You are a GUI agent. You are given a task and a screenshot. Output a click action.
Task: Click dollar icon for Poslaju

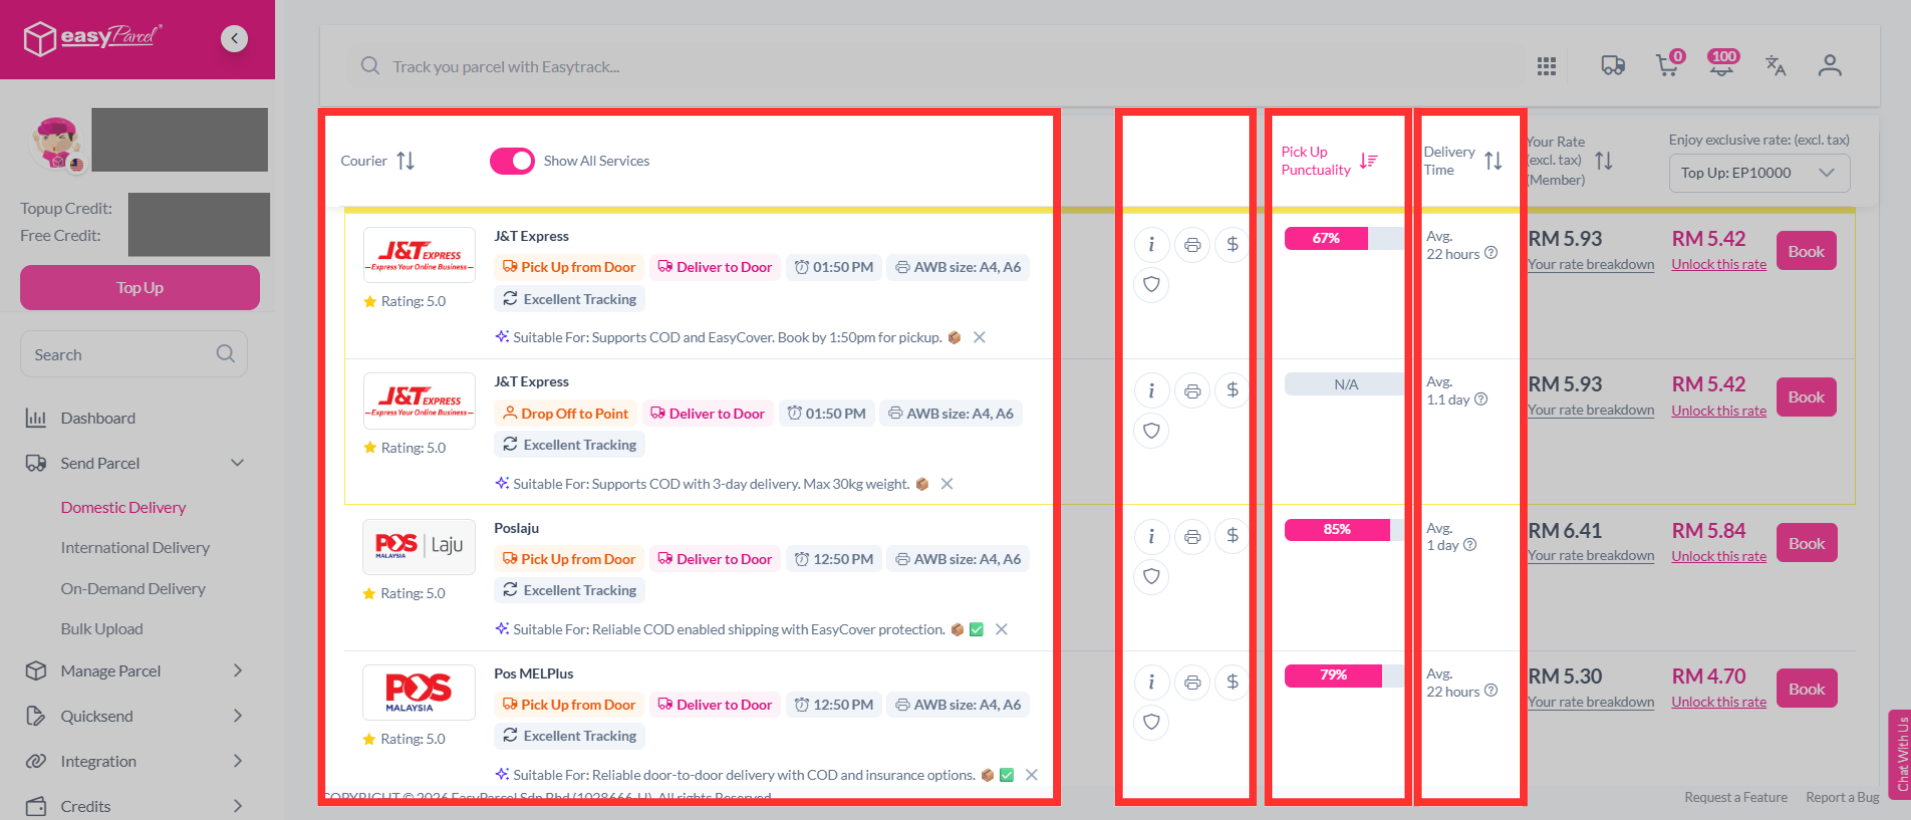[1232, 536]
